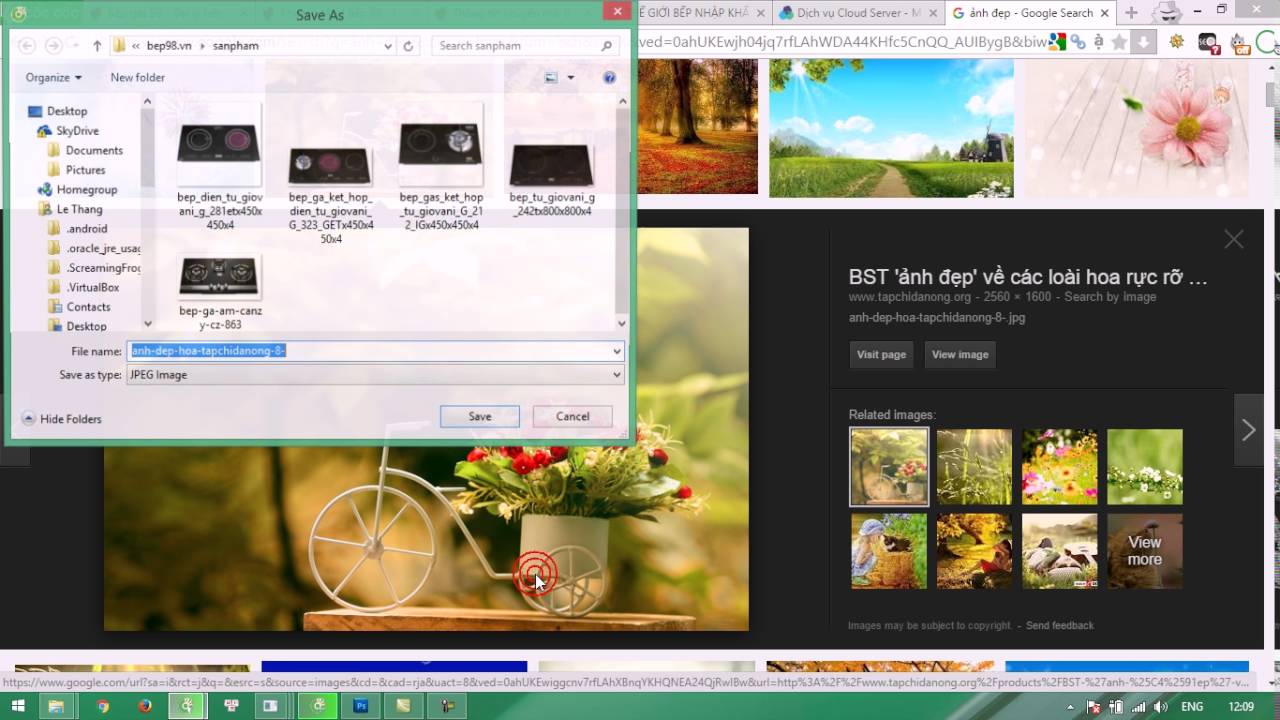Open the Save As help icon
This screenshot has width=1280, height=720.
point(609,77)
